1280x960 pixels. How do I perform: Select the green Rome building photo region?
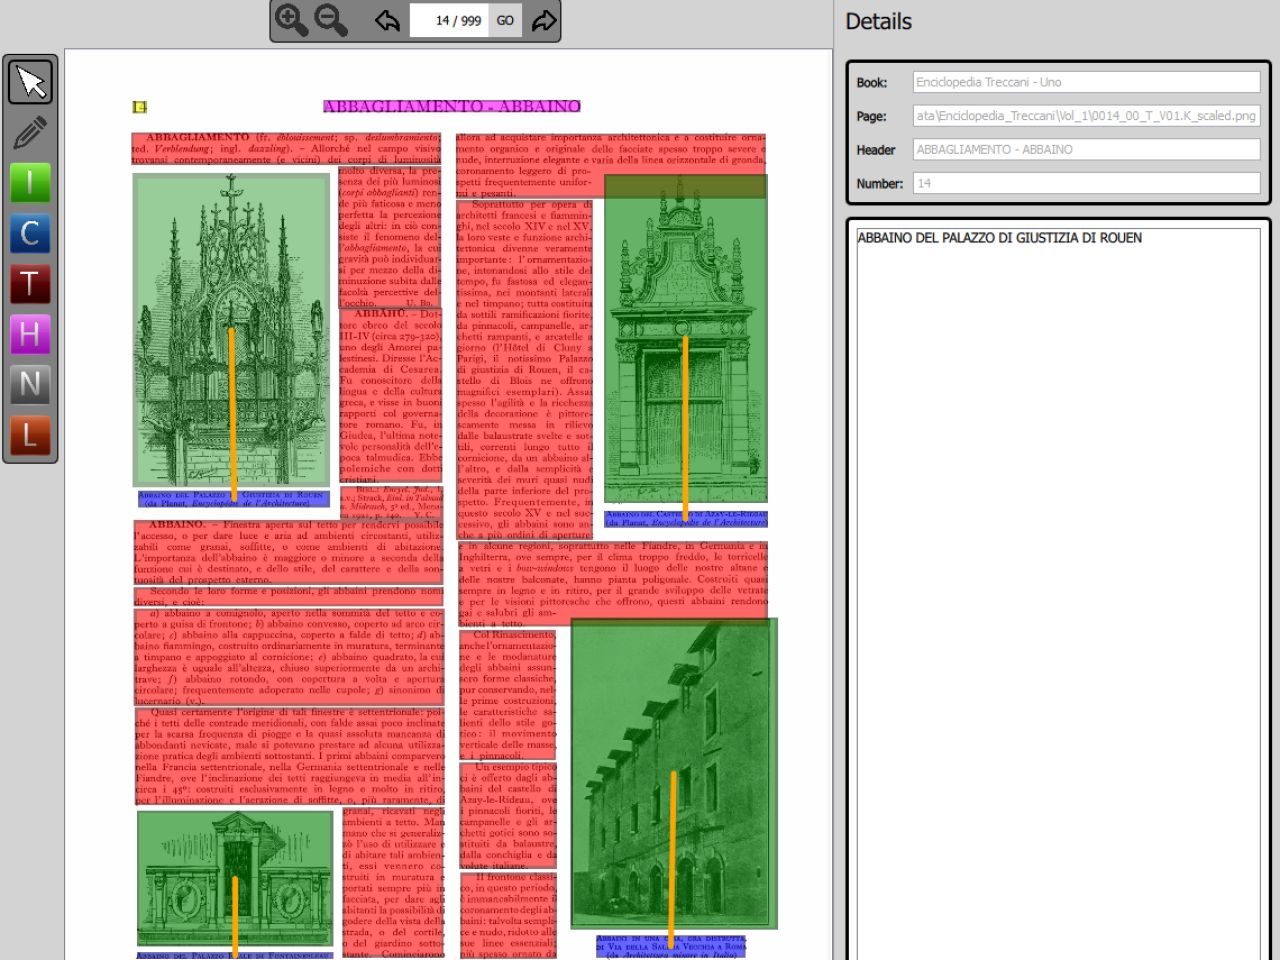[x=674, y=773]
